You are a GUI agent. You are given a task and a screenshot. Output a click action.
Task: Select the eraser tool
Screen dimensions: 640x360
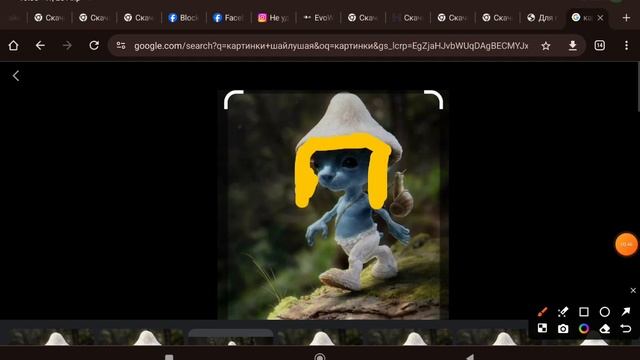point(605,329)
